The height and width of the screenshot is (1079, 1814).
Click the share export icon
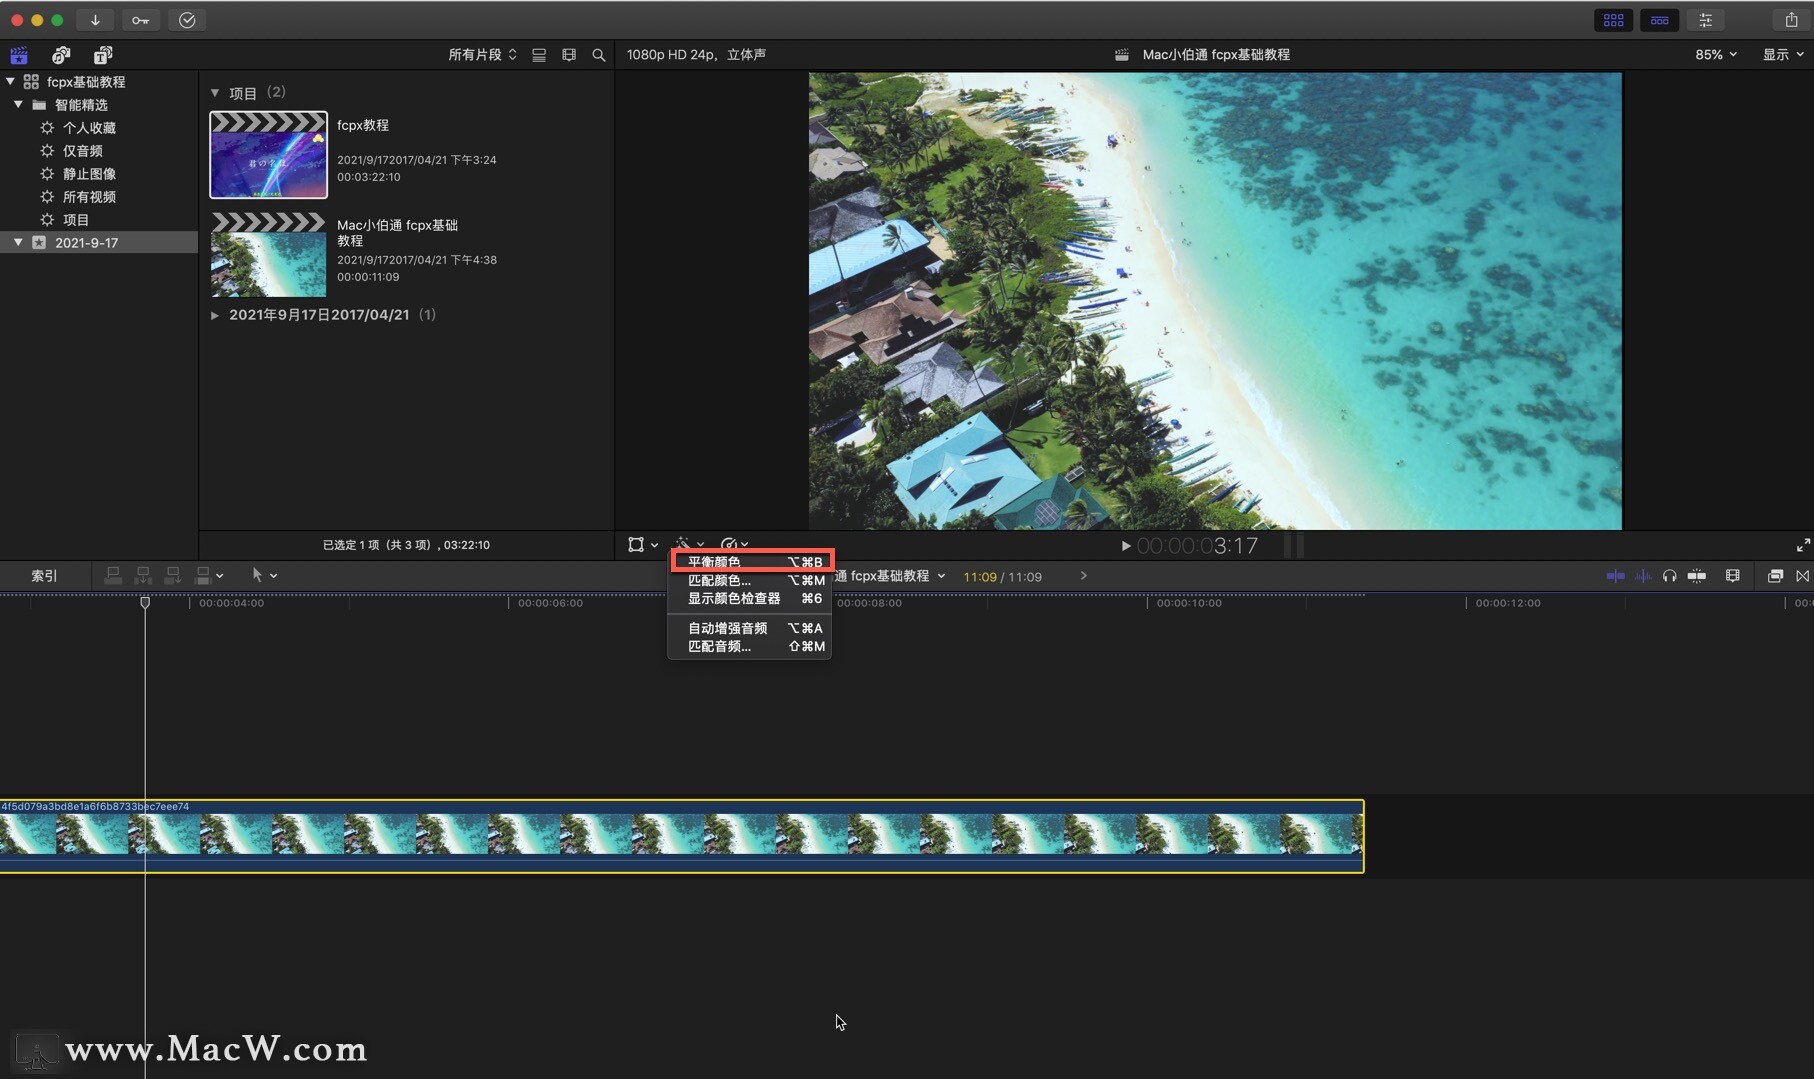(1791, 20)
